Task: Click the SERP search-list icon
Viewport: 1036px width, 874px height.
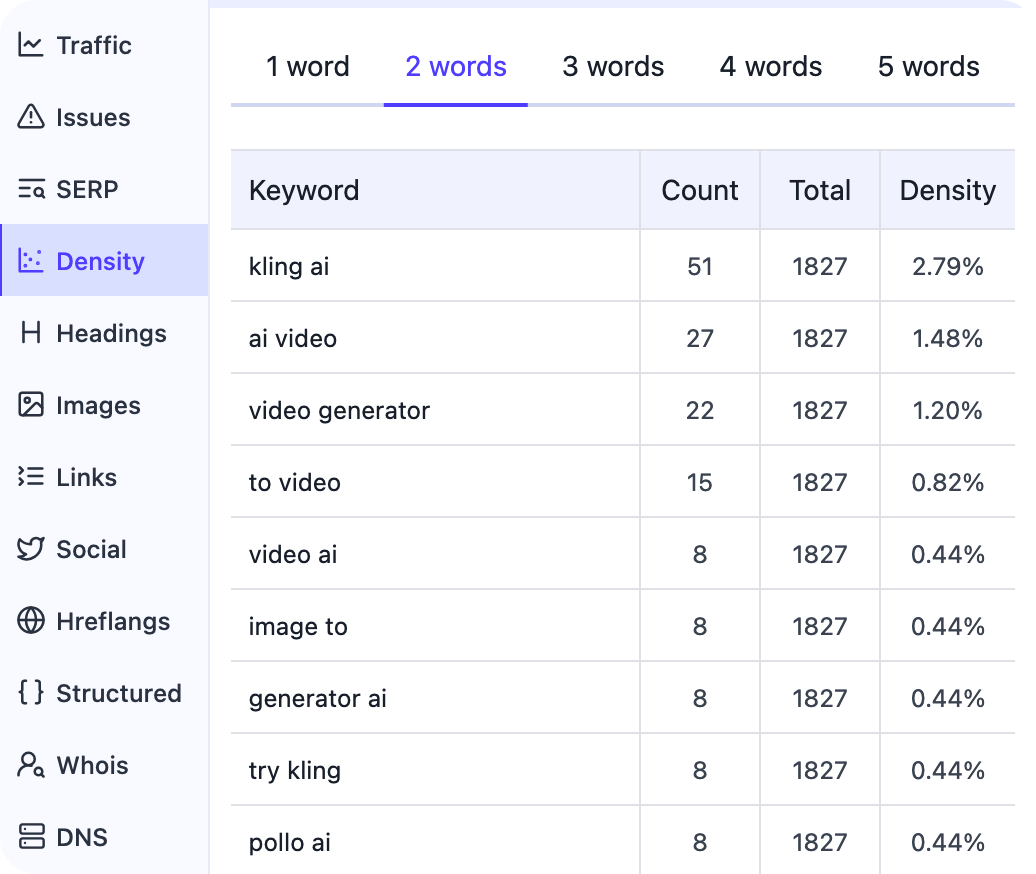Action: pyautogui.click(x=31, y=189)
